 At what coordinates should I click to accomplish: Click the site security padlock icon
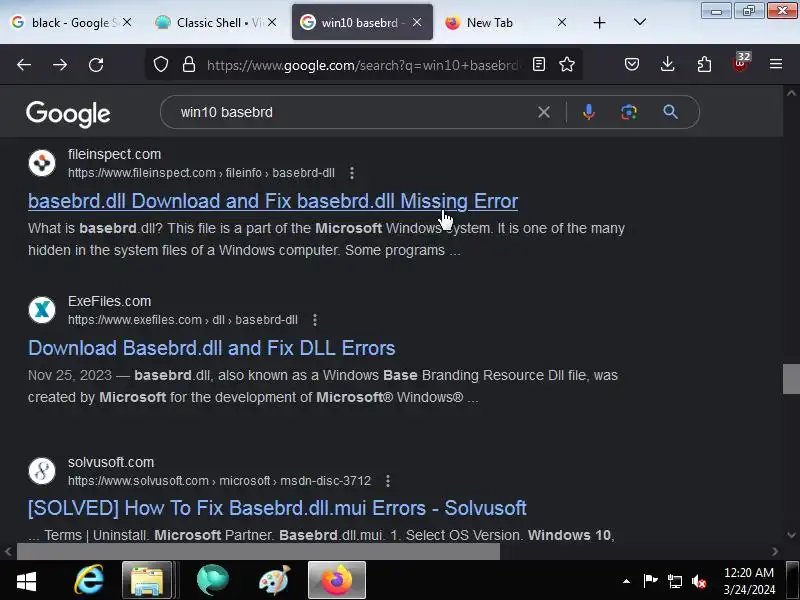(x=189, y=65)
